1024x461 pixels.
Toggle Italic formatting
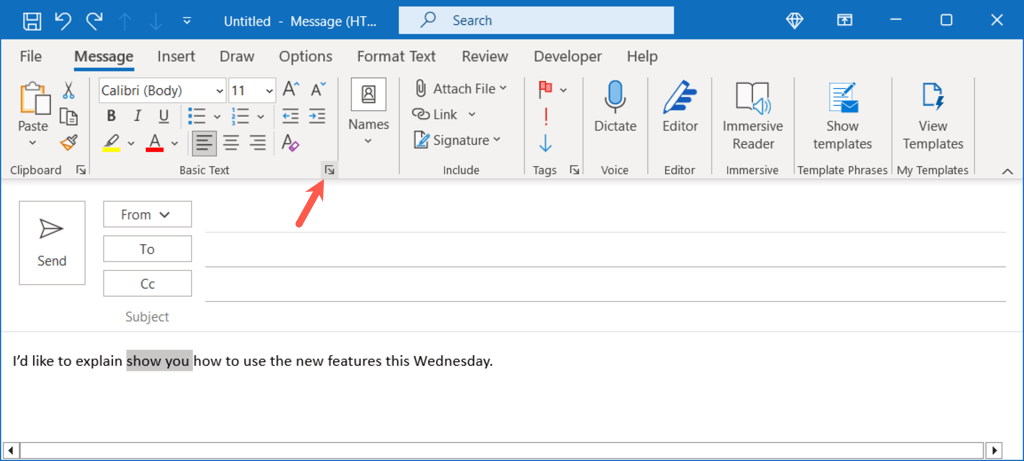coord(137,116)
